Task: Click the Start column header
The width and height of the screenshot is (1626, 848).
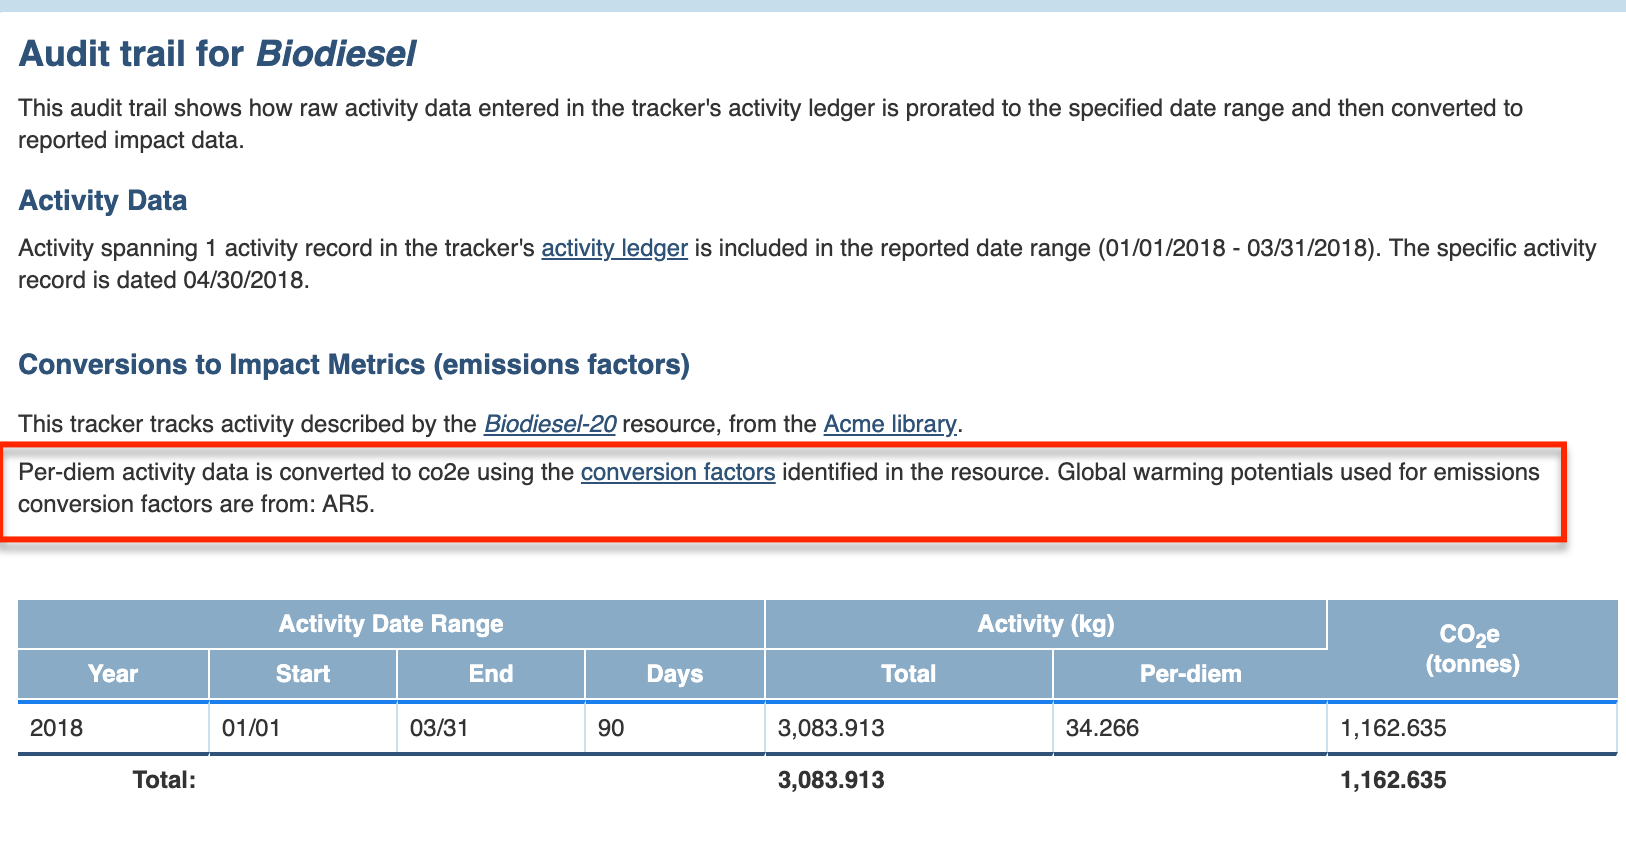Action: click(x=302, y=674)
